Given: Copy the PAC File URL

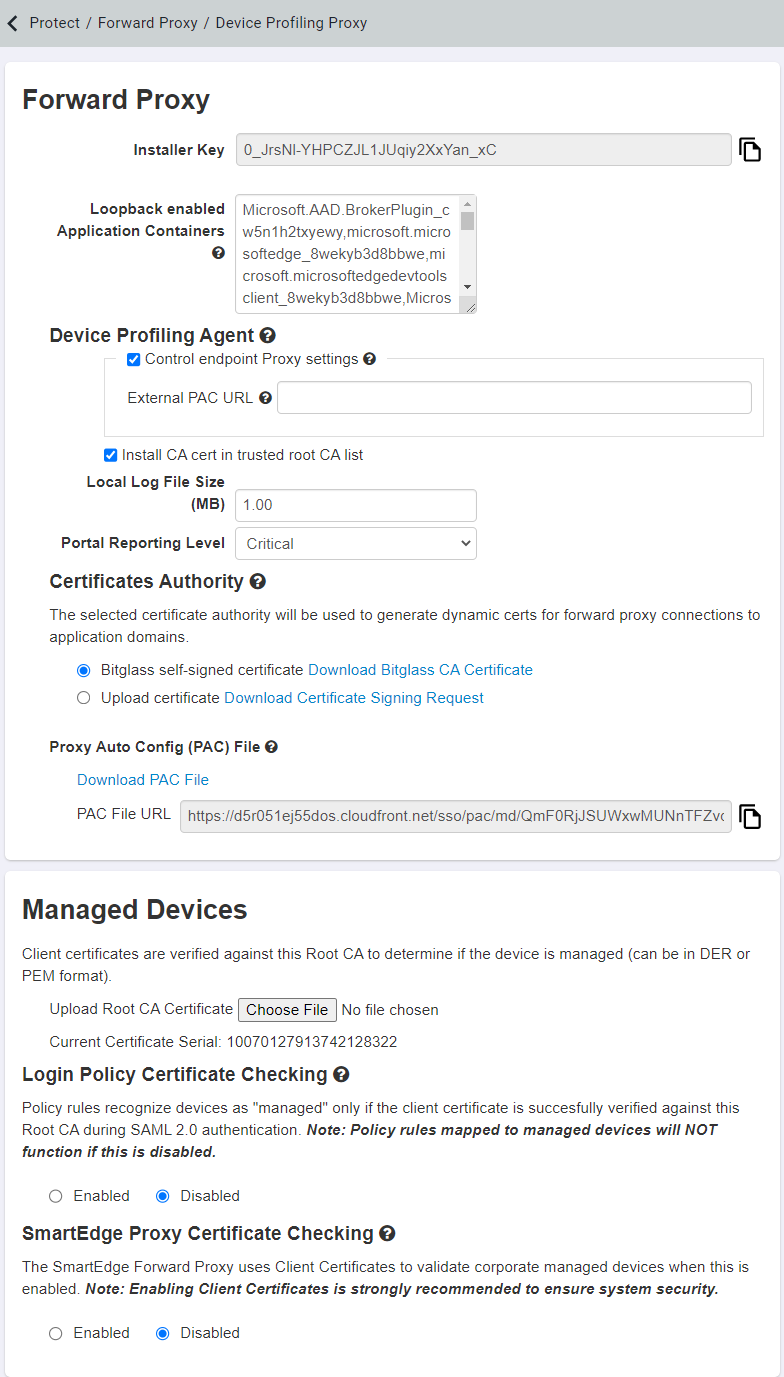Looking at the screenshot, I should 750,816.
